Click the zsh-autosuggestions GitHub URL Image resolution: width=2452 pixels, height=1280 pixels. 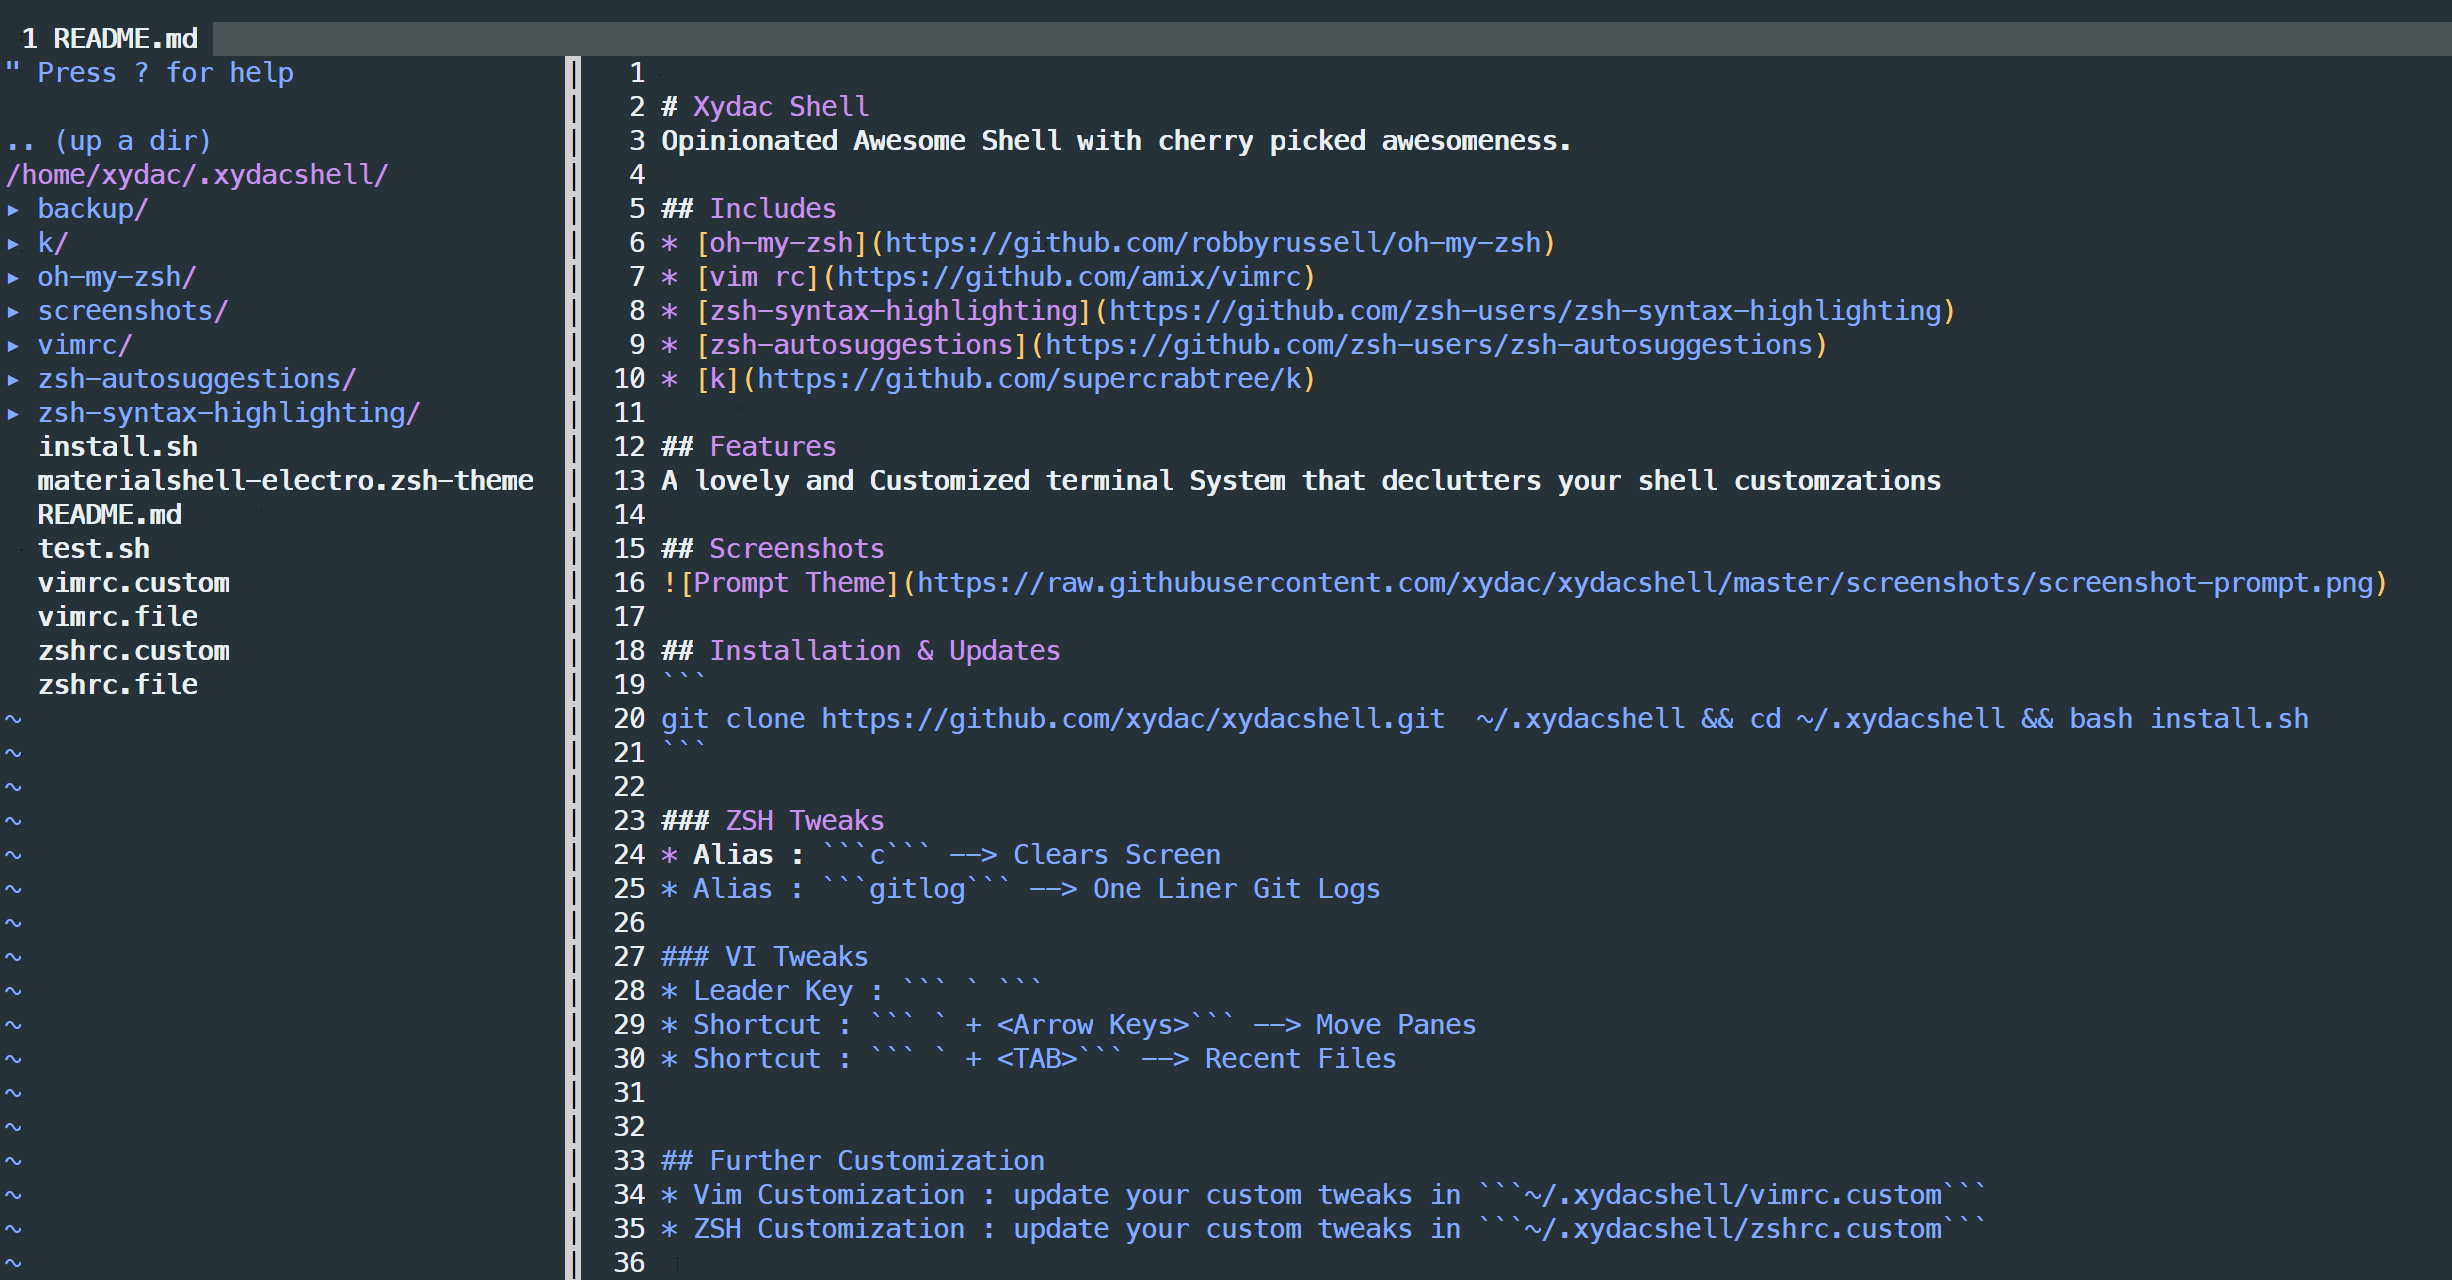(1428, 345)
